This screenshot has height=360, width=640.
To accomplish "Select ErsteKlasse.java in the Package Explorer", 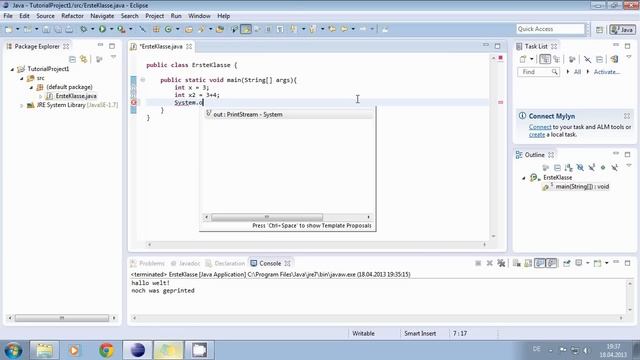I will pyautogui.click(x=76, y=96).
